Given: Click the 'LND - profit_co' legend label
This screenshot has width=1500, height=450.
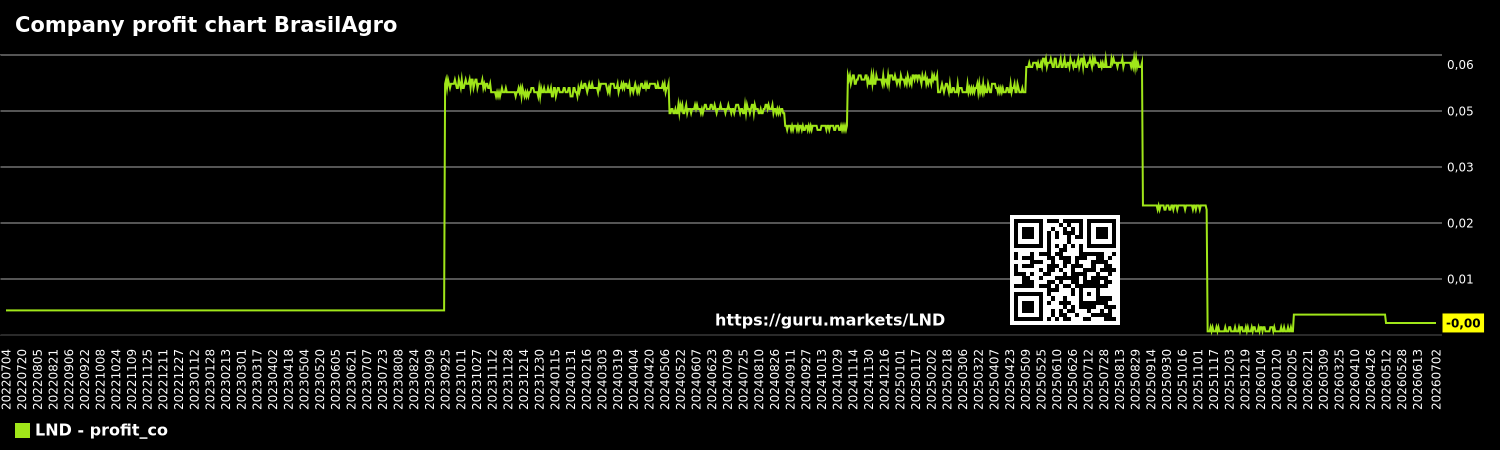Looking at the screenshot, I should point(101,431).
